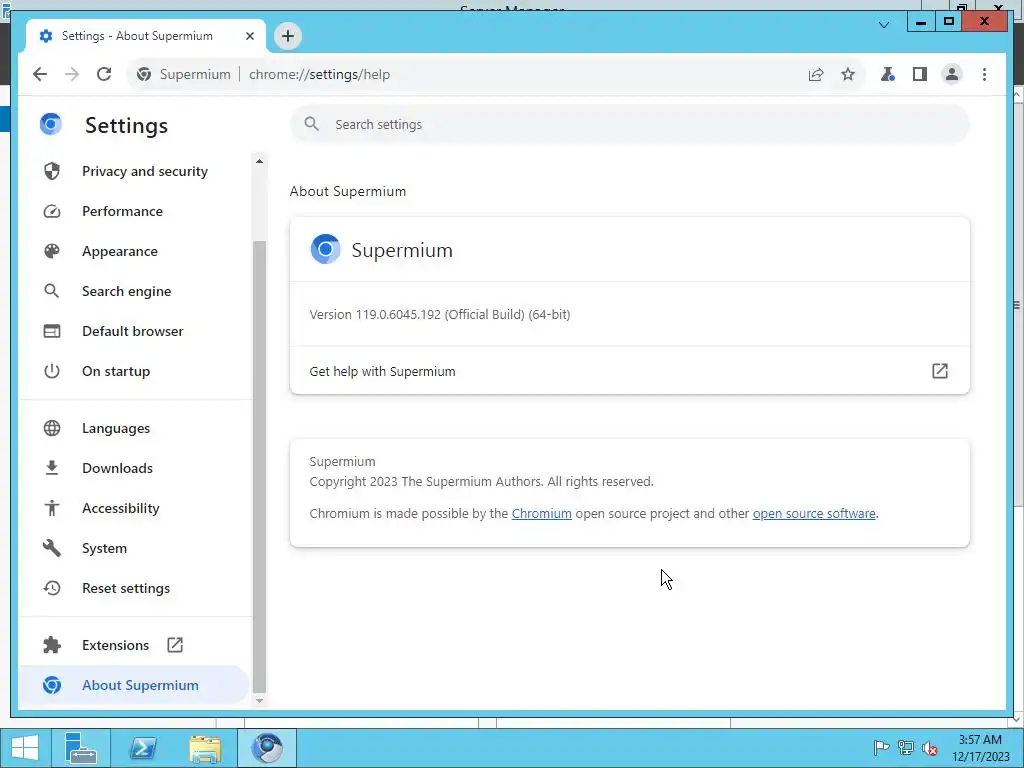Click the Reset settings clock icon
The image size is (1024, 768).
point(52,588)
